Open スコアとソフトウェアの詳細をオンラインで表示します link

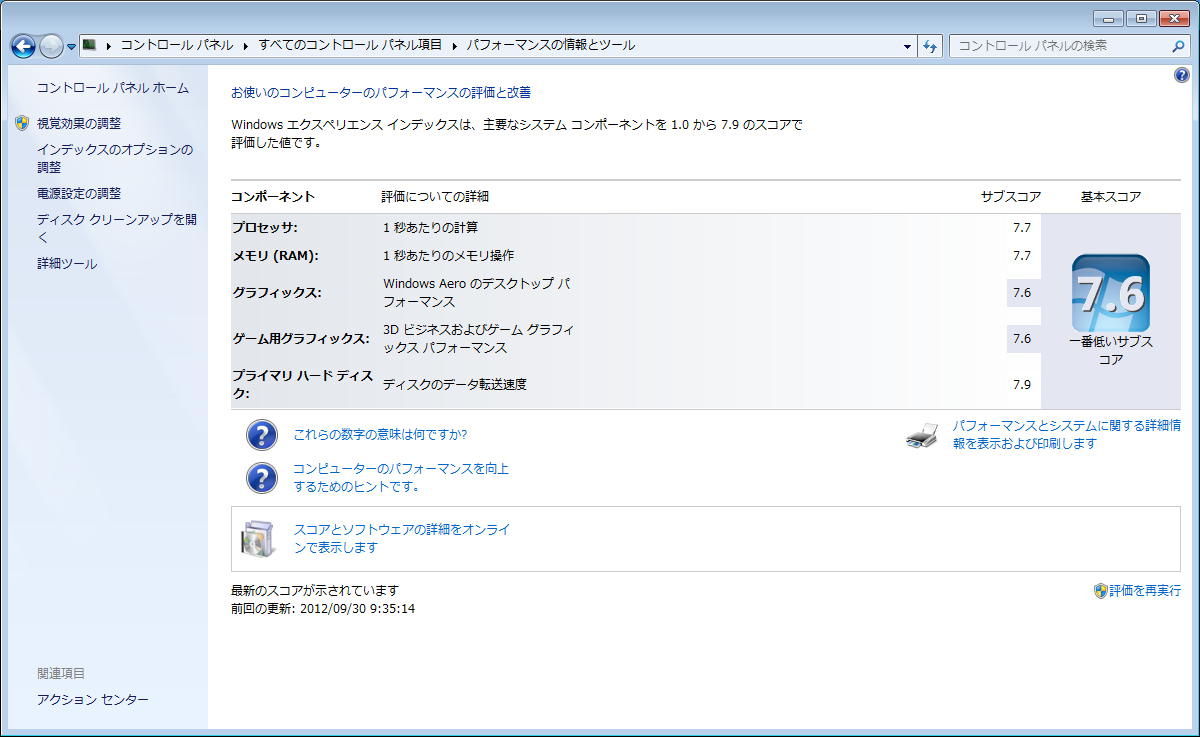coord(402,538)
